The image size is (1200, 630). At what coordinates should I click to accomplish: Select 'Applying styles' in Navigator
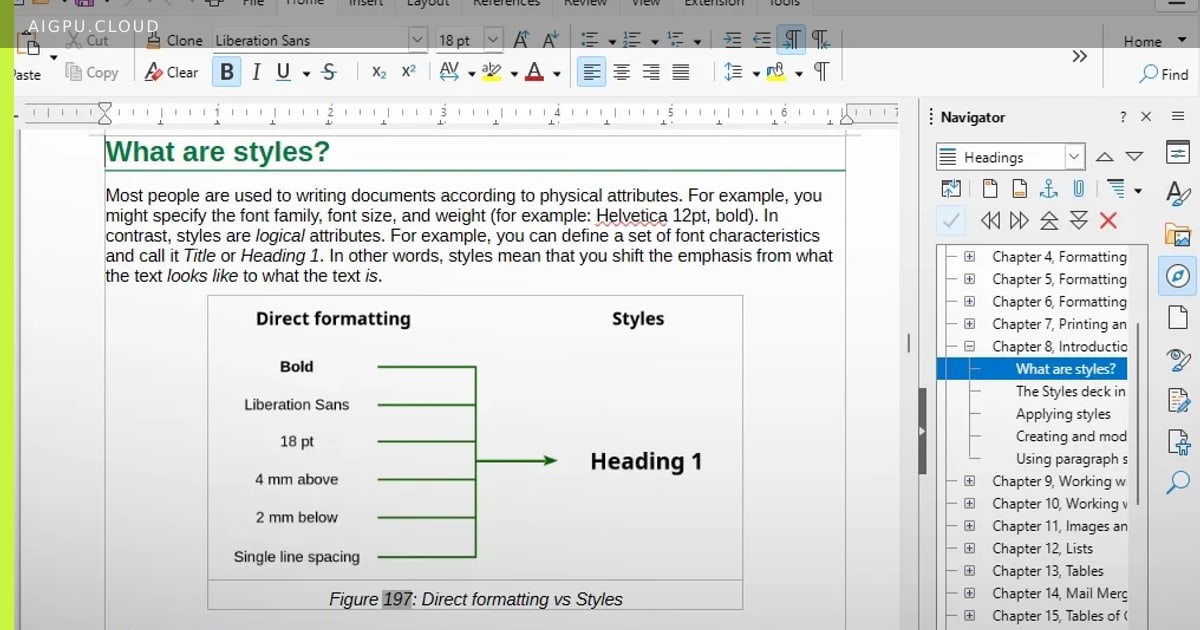(x=1063, y=414)
